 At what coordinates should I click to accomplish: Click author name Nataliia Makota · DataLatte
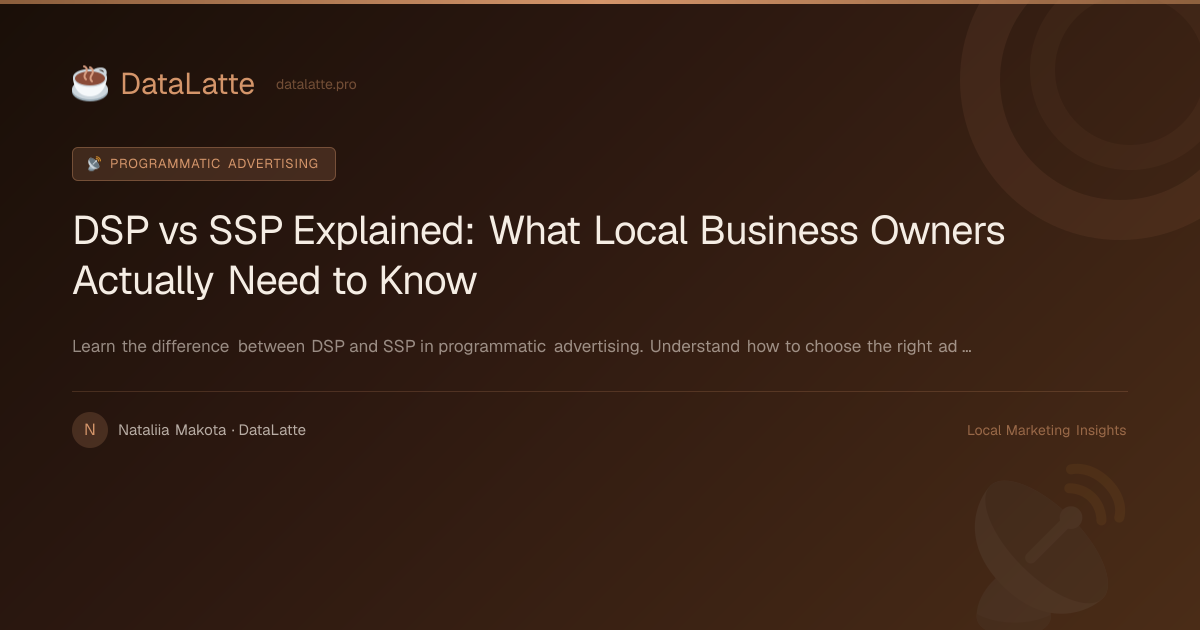[212, 430]
